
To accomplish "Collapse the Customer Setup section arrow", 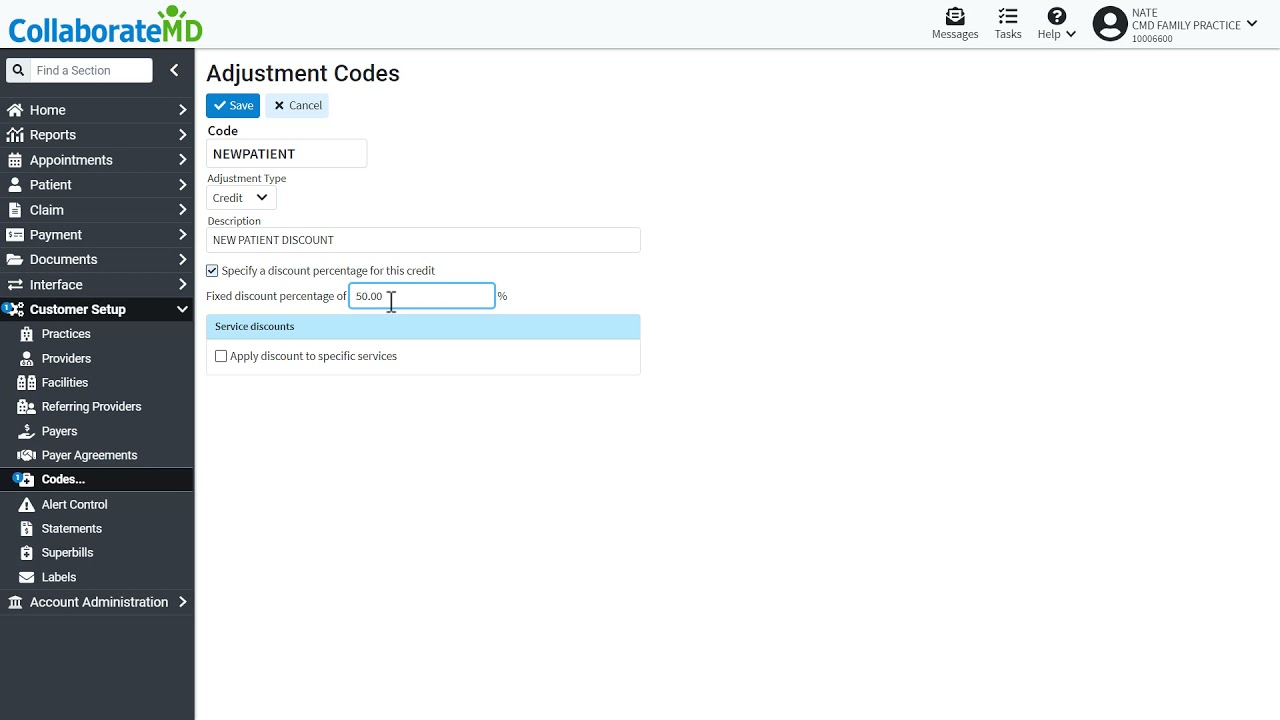I will (182, 309).
